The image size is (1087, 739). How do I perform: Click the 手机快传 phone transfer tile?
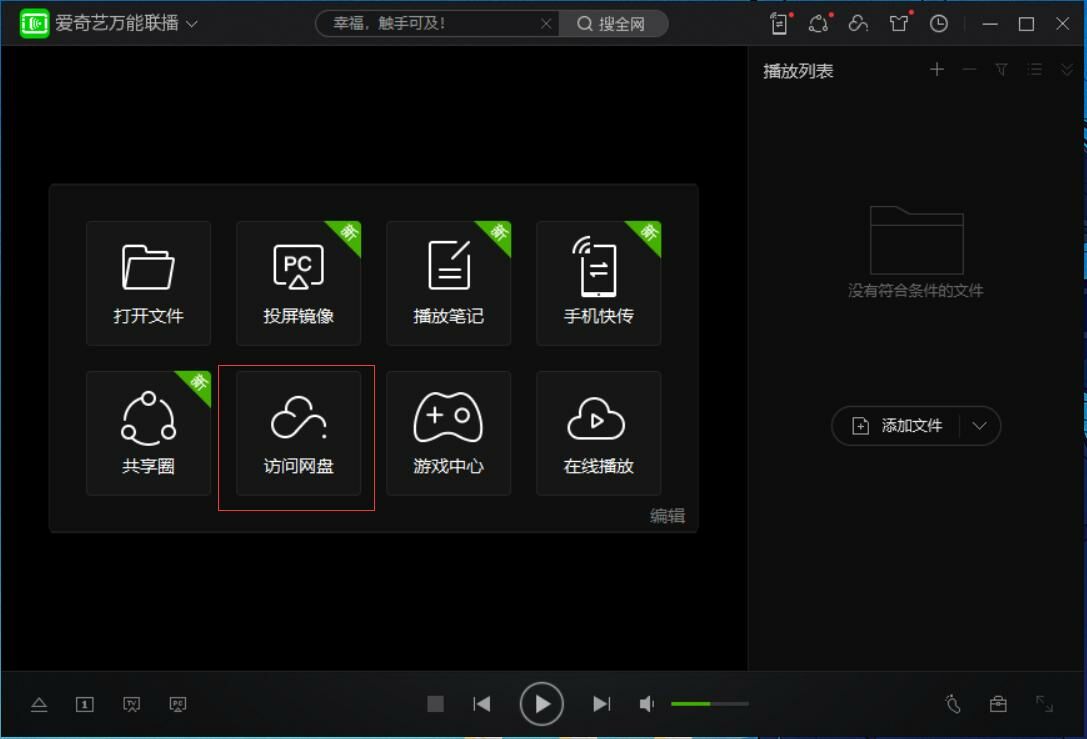(598, 283)
